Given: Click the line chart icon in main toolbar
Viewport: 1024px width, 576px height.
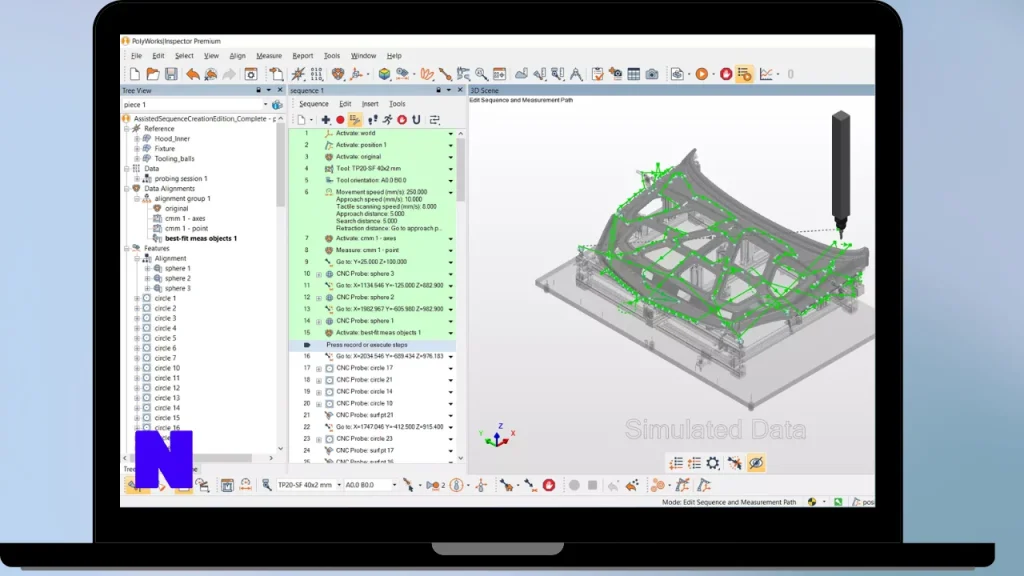Looking at the screenshot, I should [766, 74].
